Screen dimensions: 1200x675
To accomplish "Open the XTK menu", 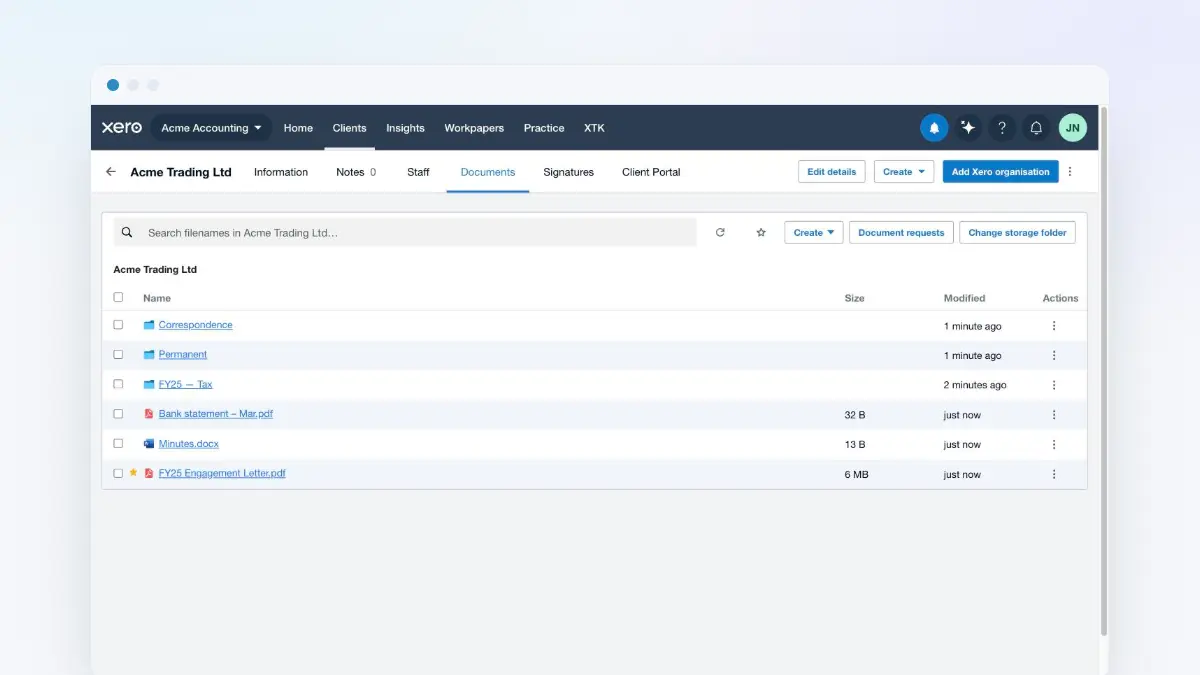I will tap(594, 128).
